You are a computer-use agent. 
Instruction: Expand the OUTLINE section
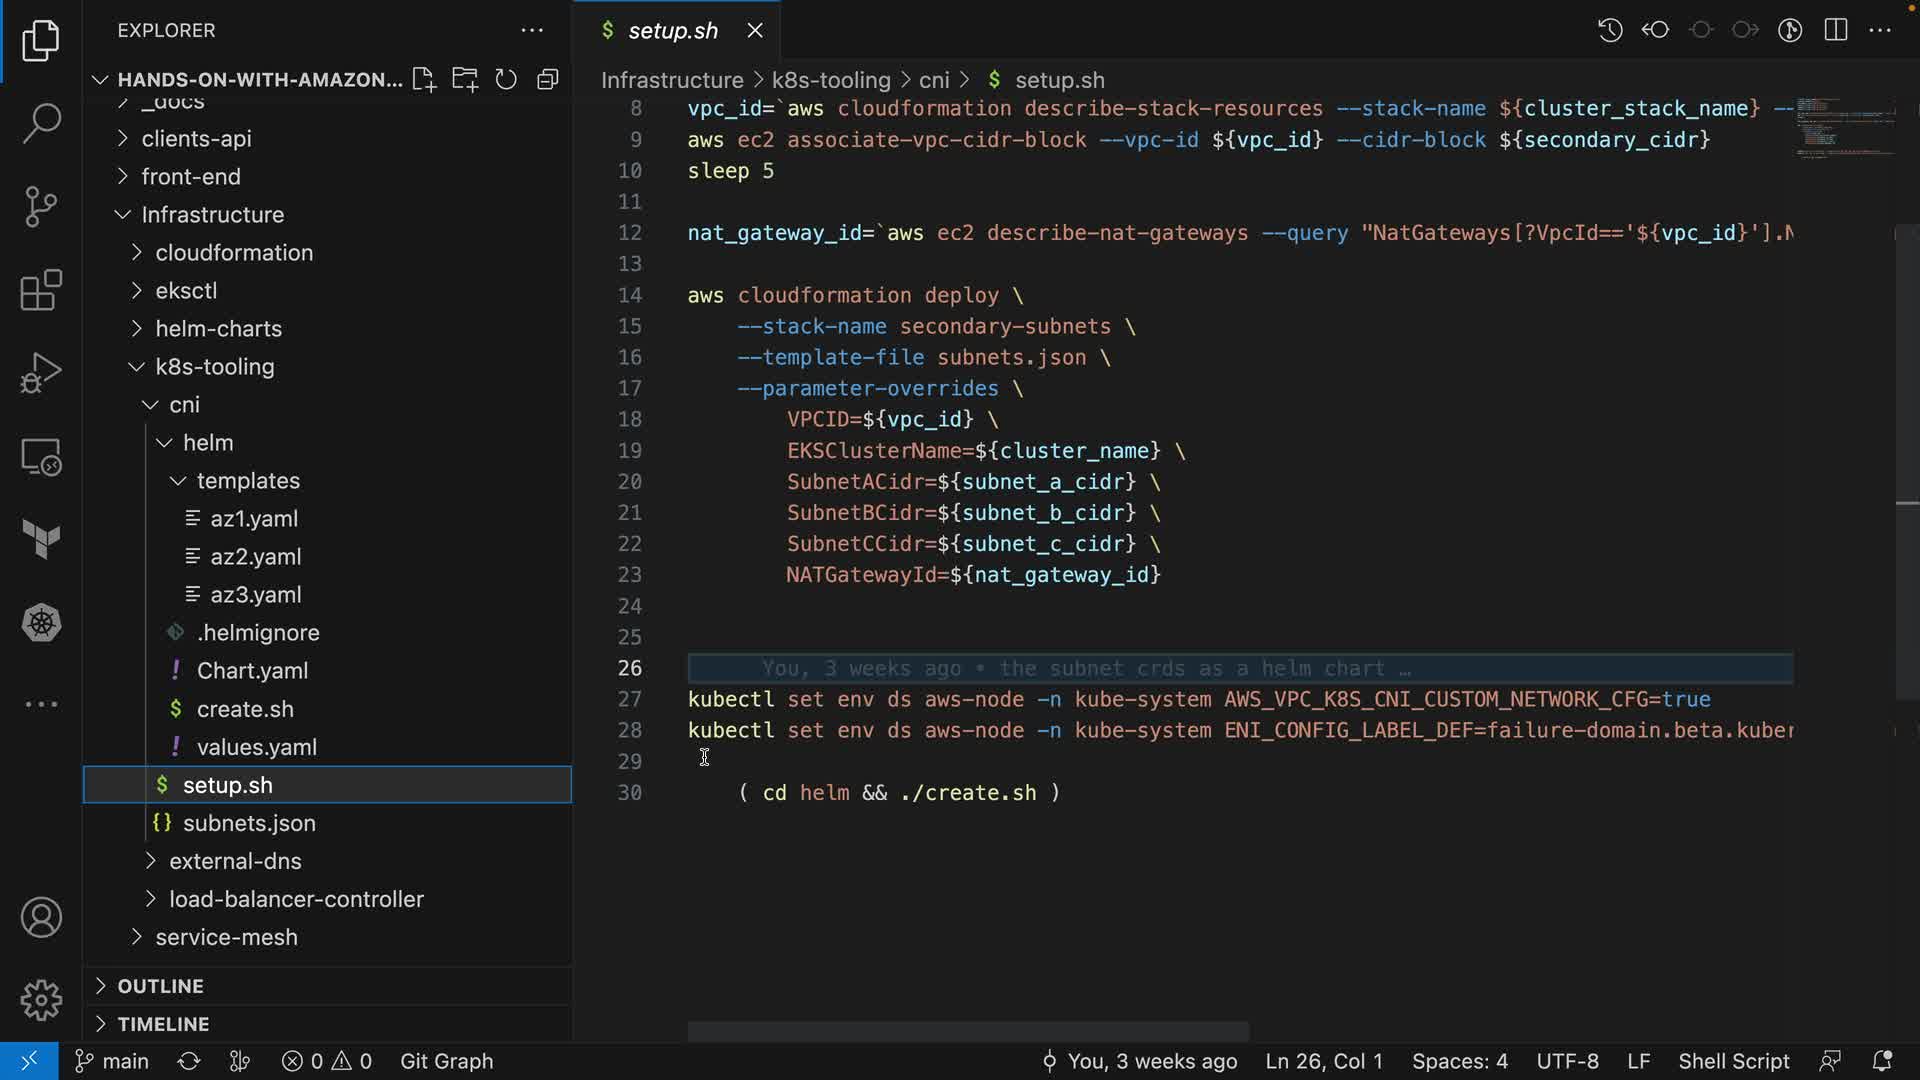160,986
